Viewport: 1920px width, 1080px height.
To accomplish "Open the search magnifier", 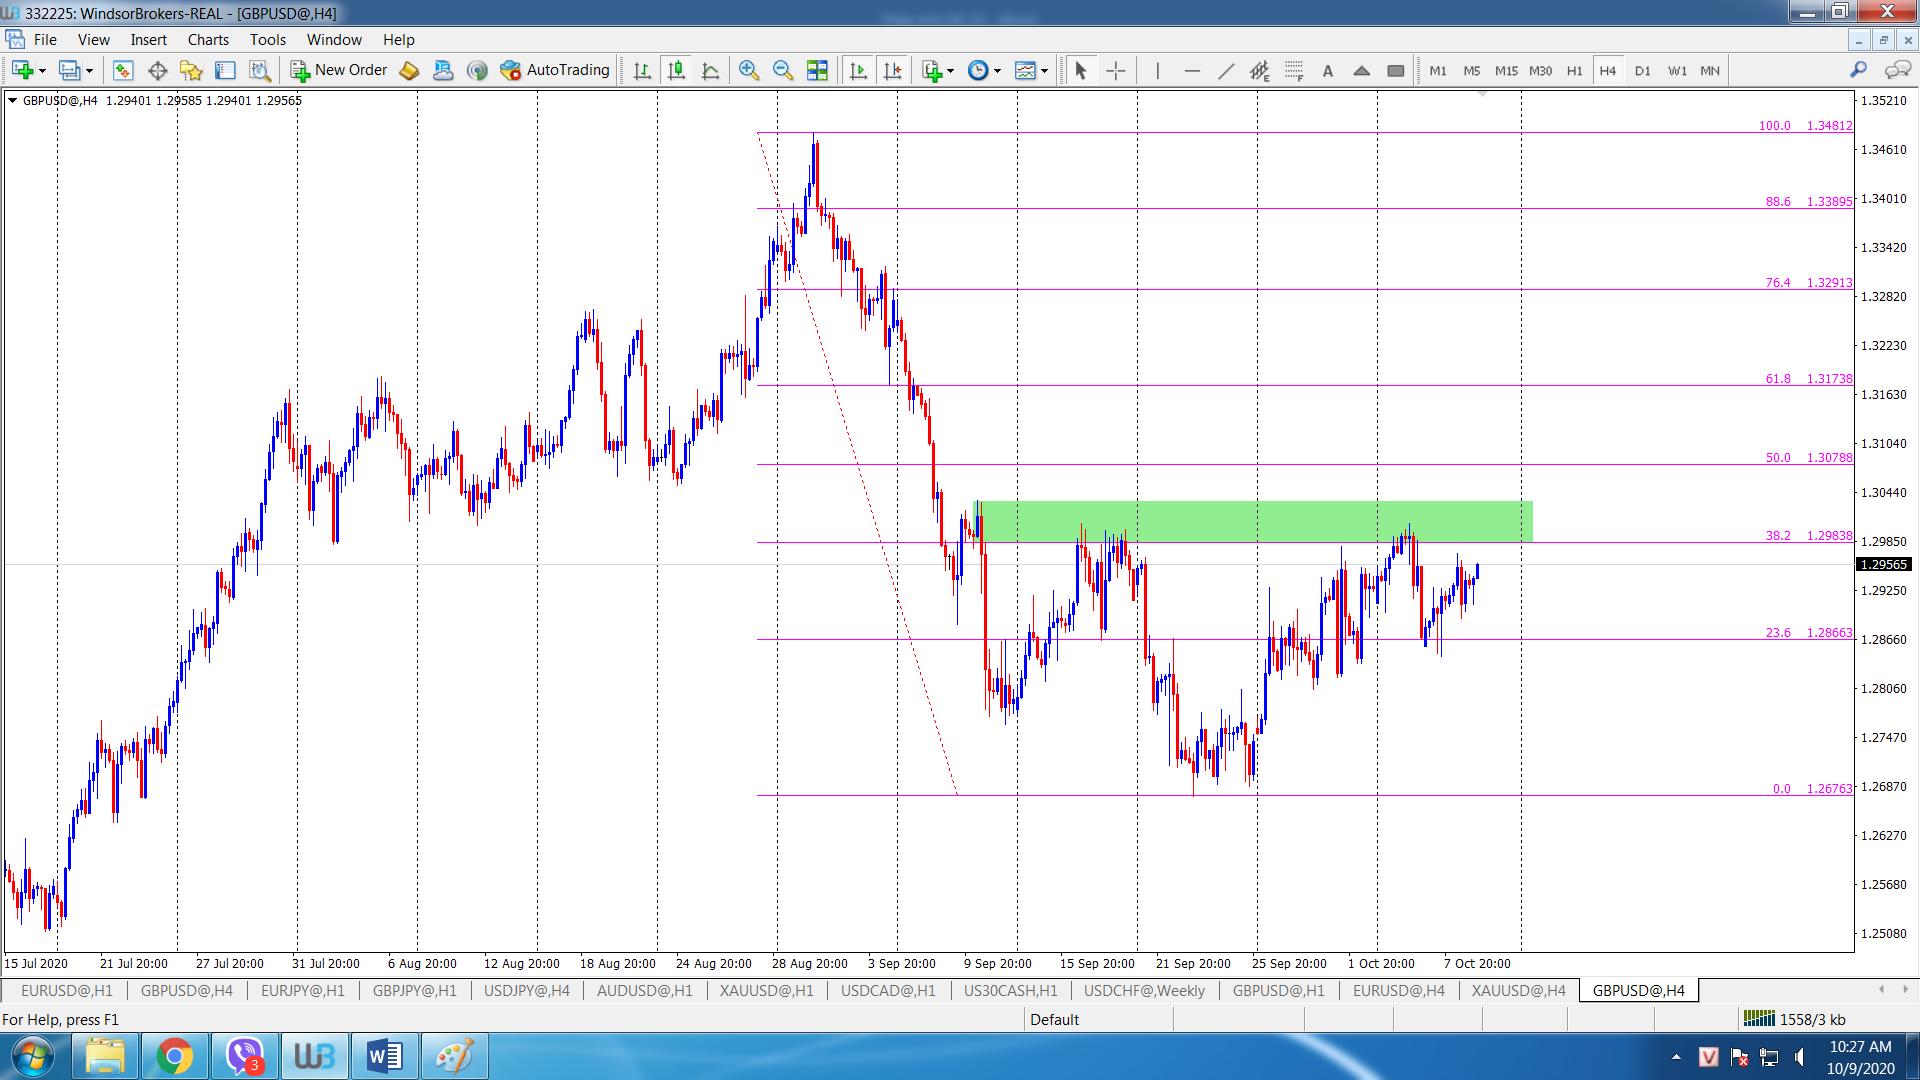I will (x=1858, y=70).
